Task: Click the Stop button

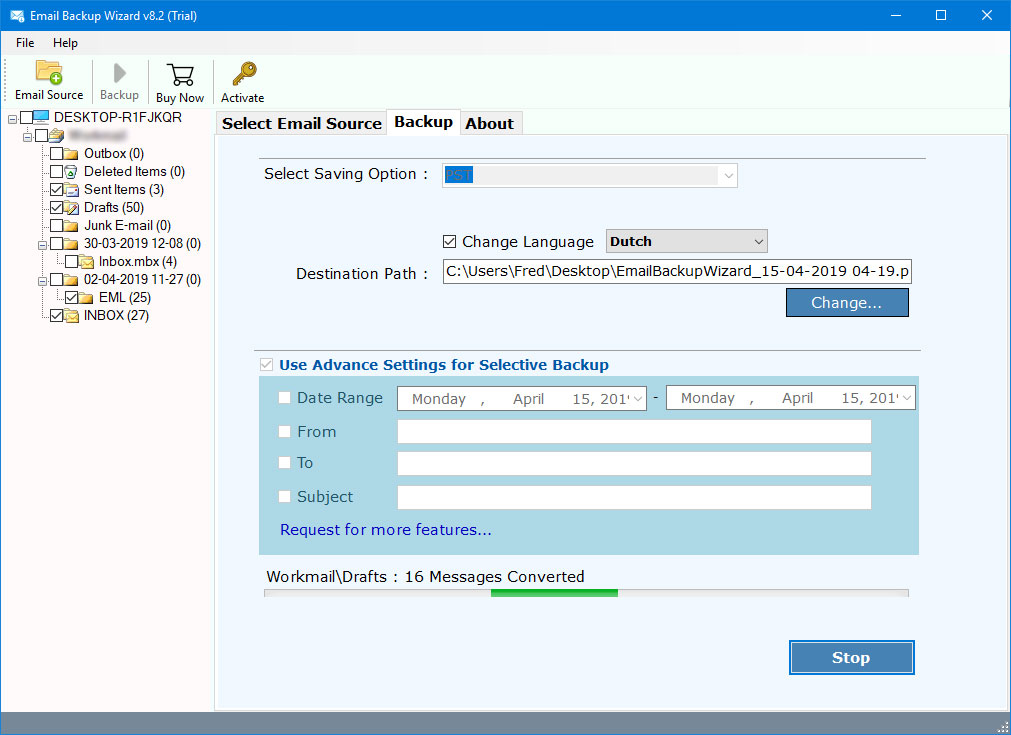Action: point(851,658)
